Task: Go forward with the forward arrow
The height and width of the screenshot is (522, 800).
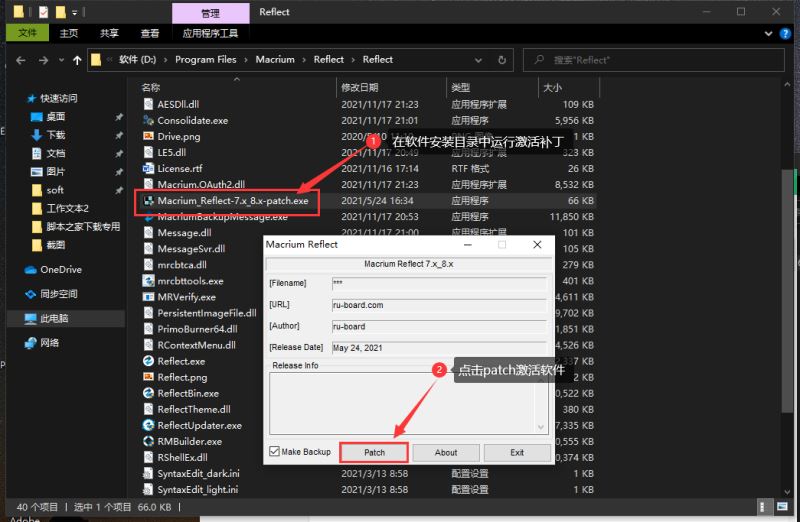Action: 43,60
